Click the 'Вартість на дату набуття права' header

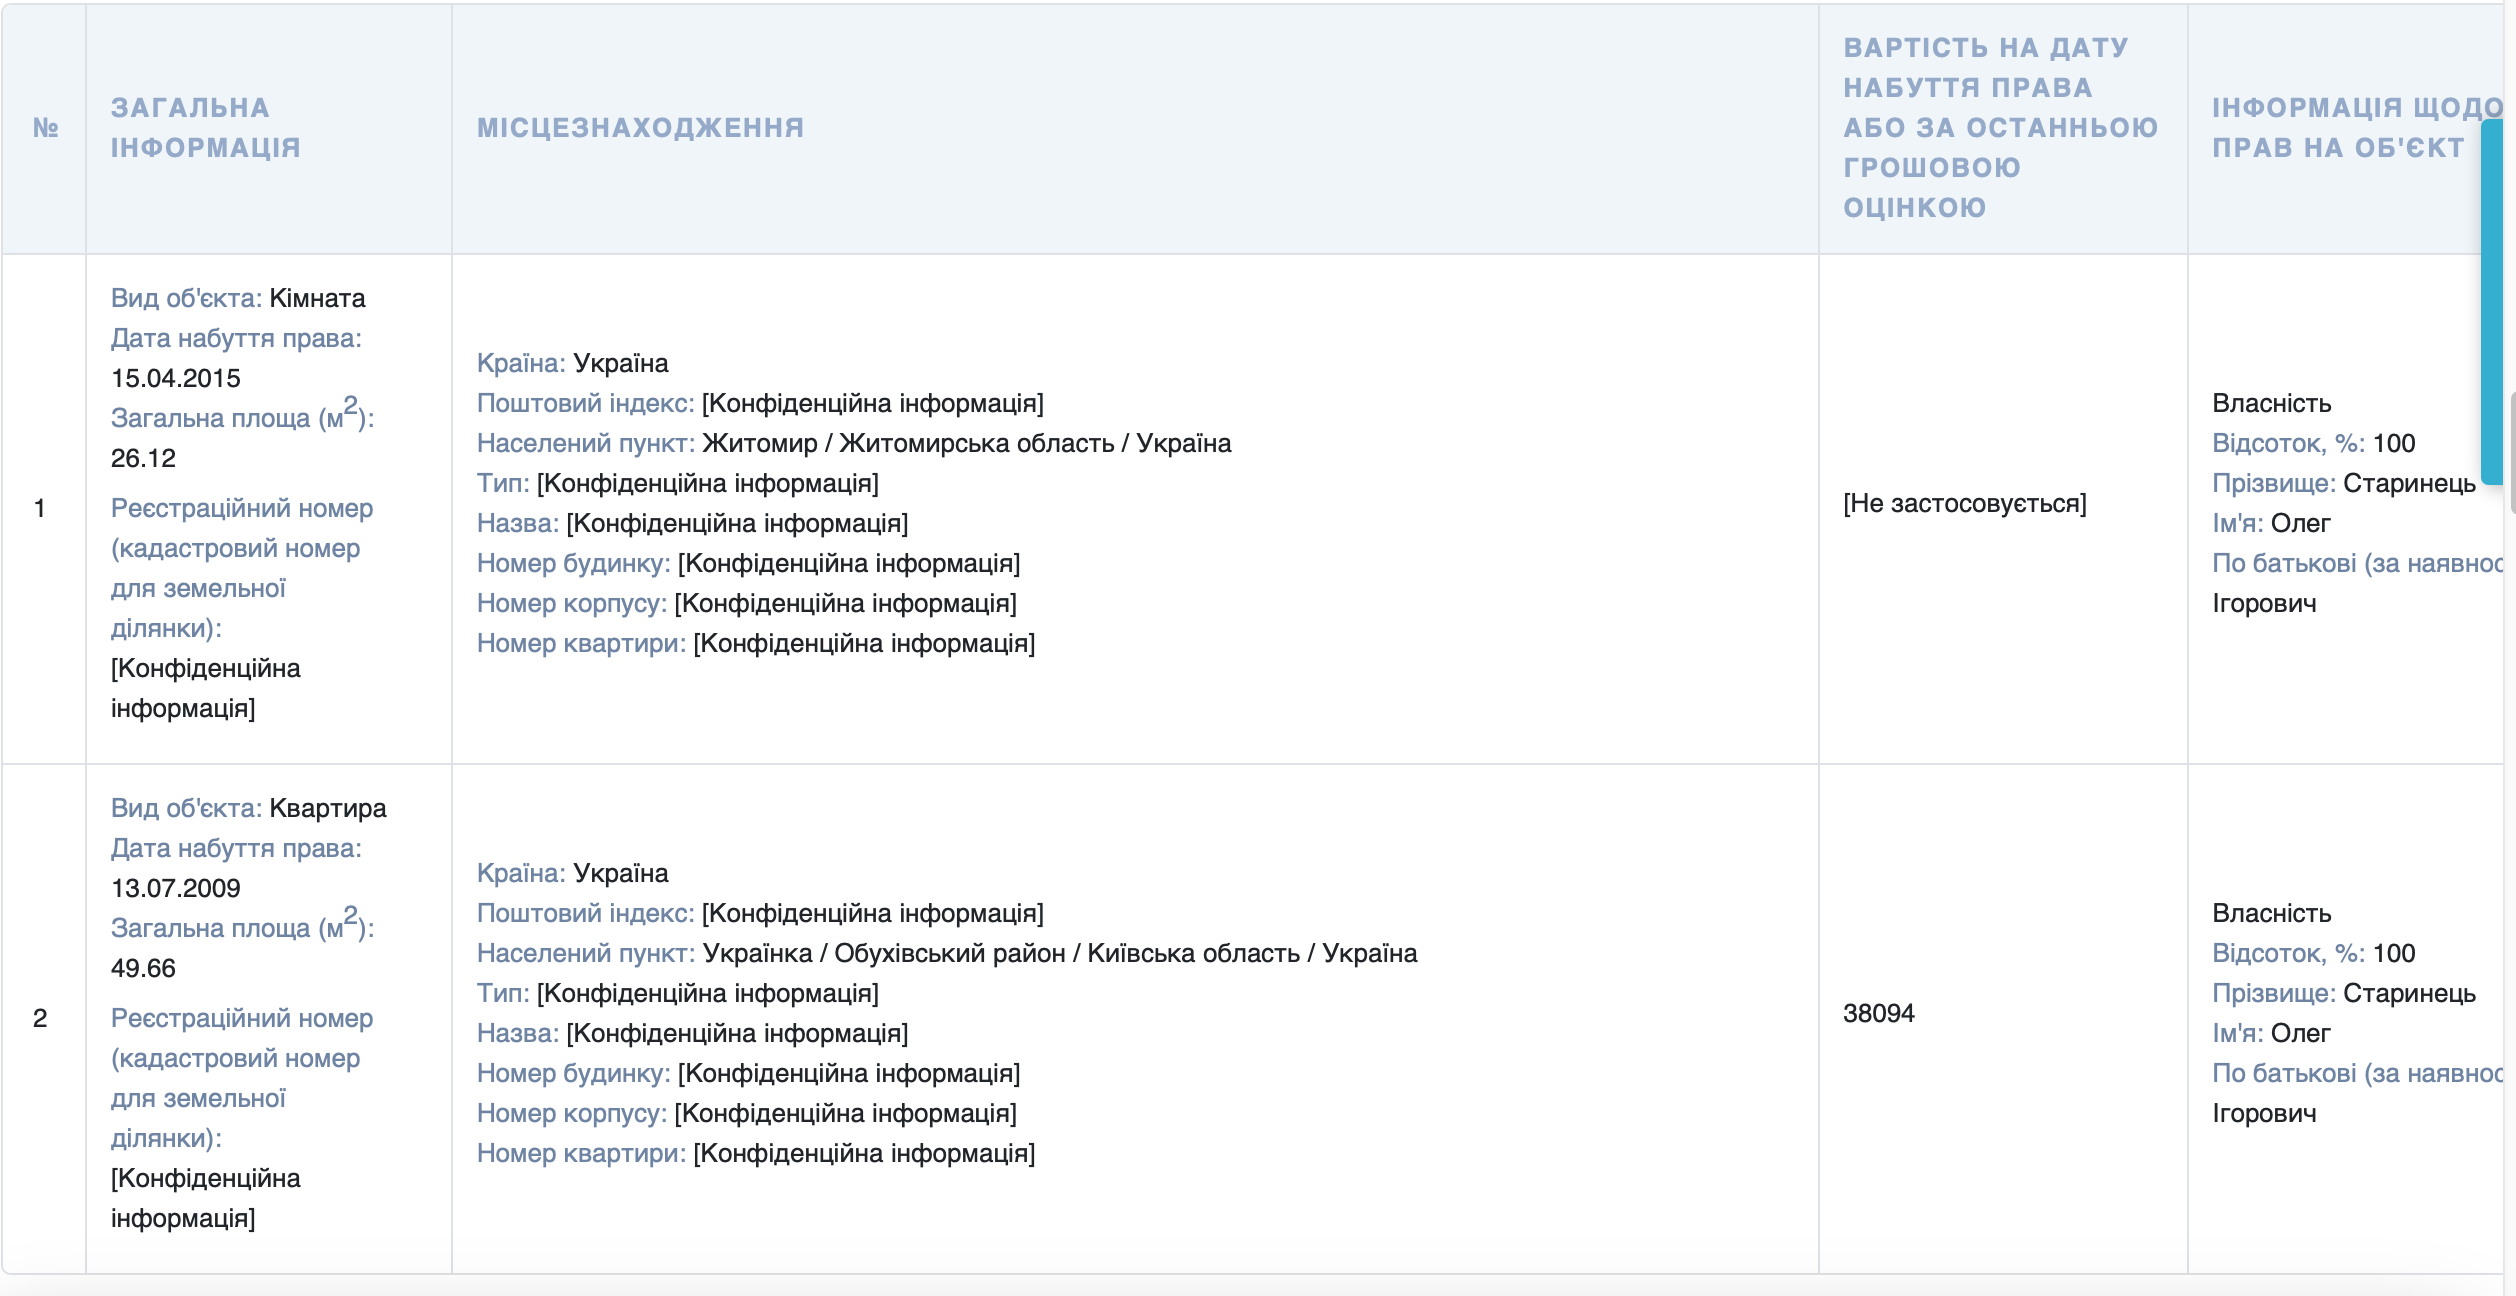click(1999, 128)
